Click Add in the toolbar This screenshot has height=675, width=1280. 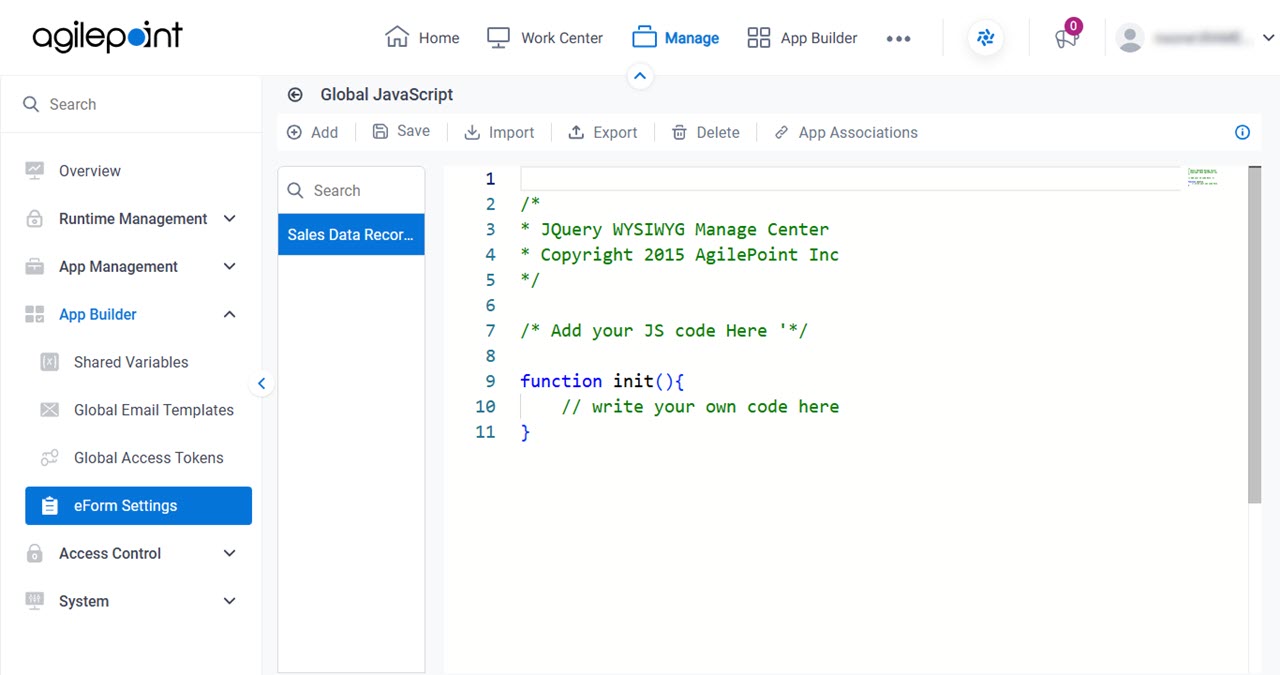click(313, 132)
